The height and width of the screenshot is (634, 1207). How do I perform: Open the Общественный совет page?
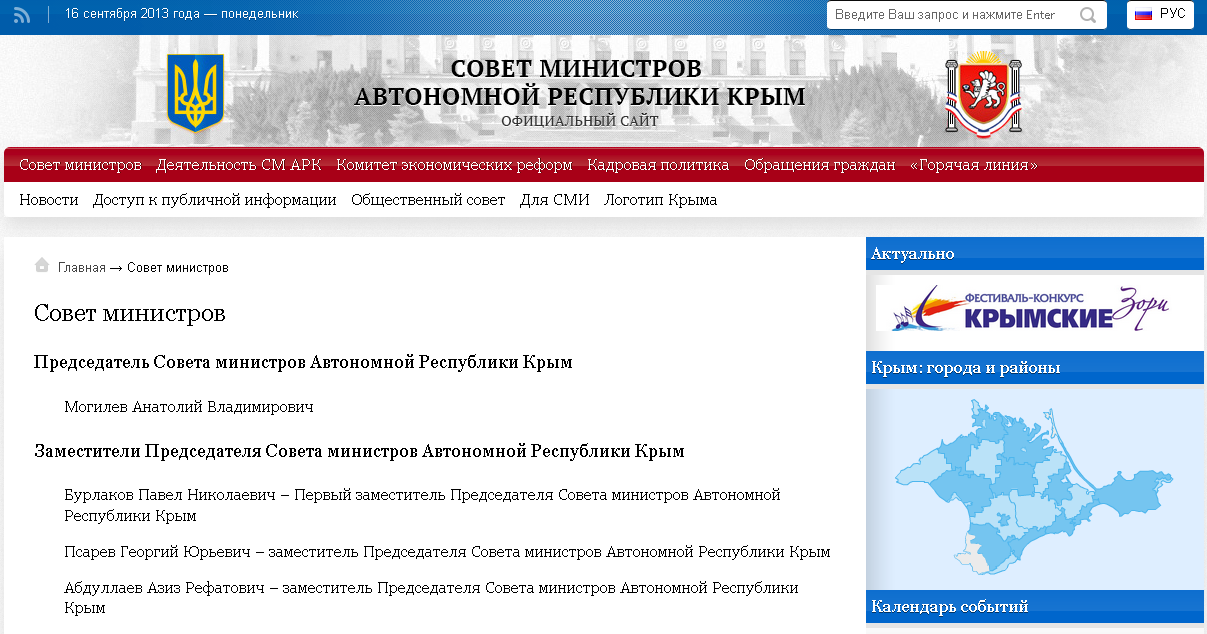pyautogui.click(x=428, y=199)
